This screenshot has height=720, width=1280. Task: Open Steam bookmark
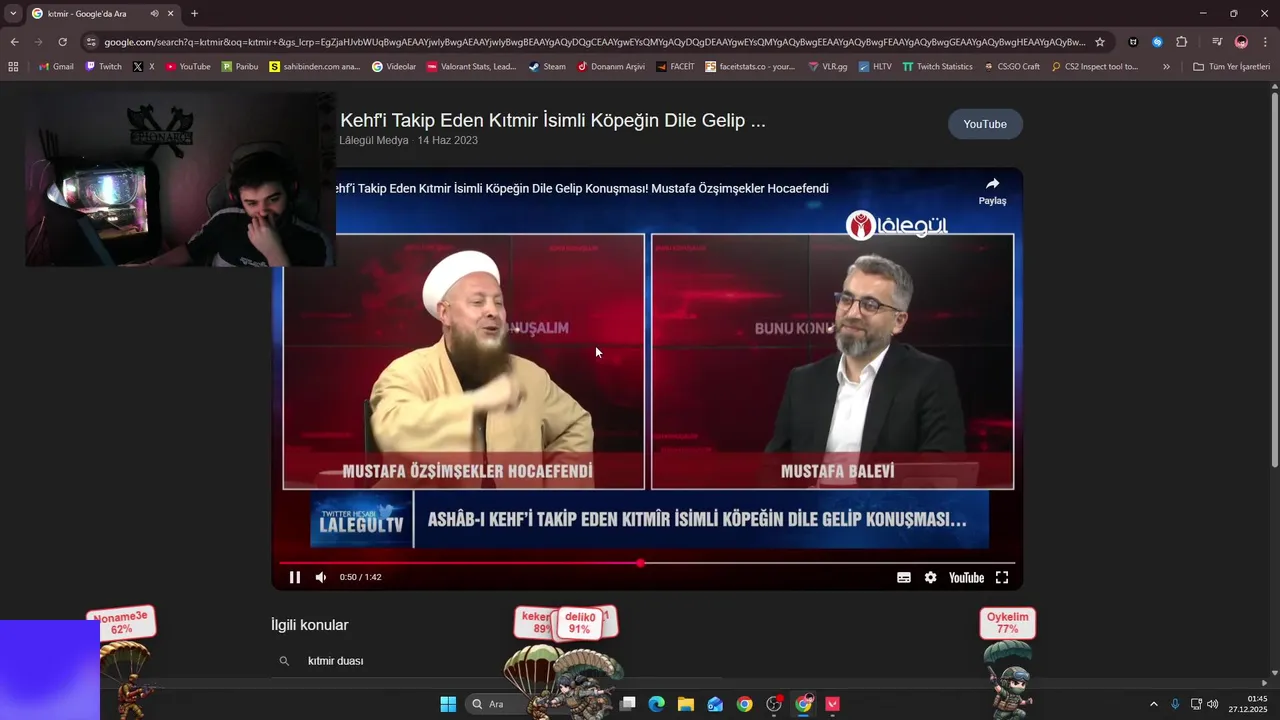pos(547,67)
